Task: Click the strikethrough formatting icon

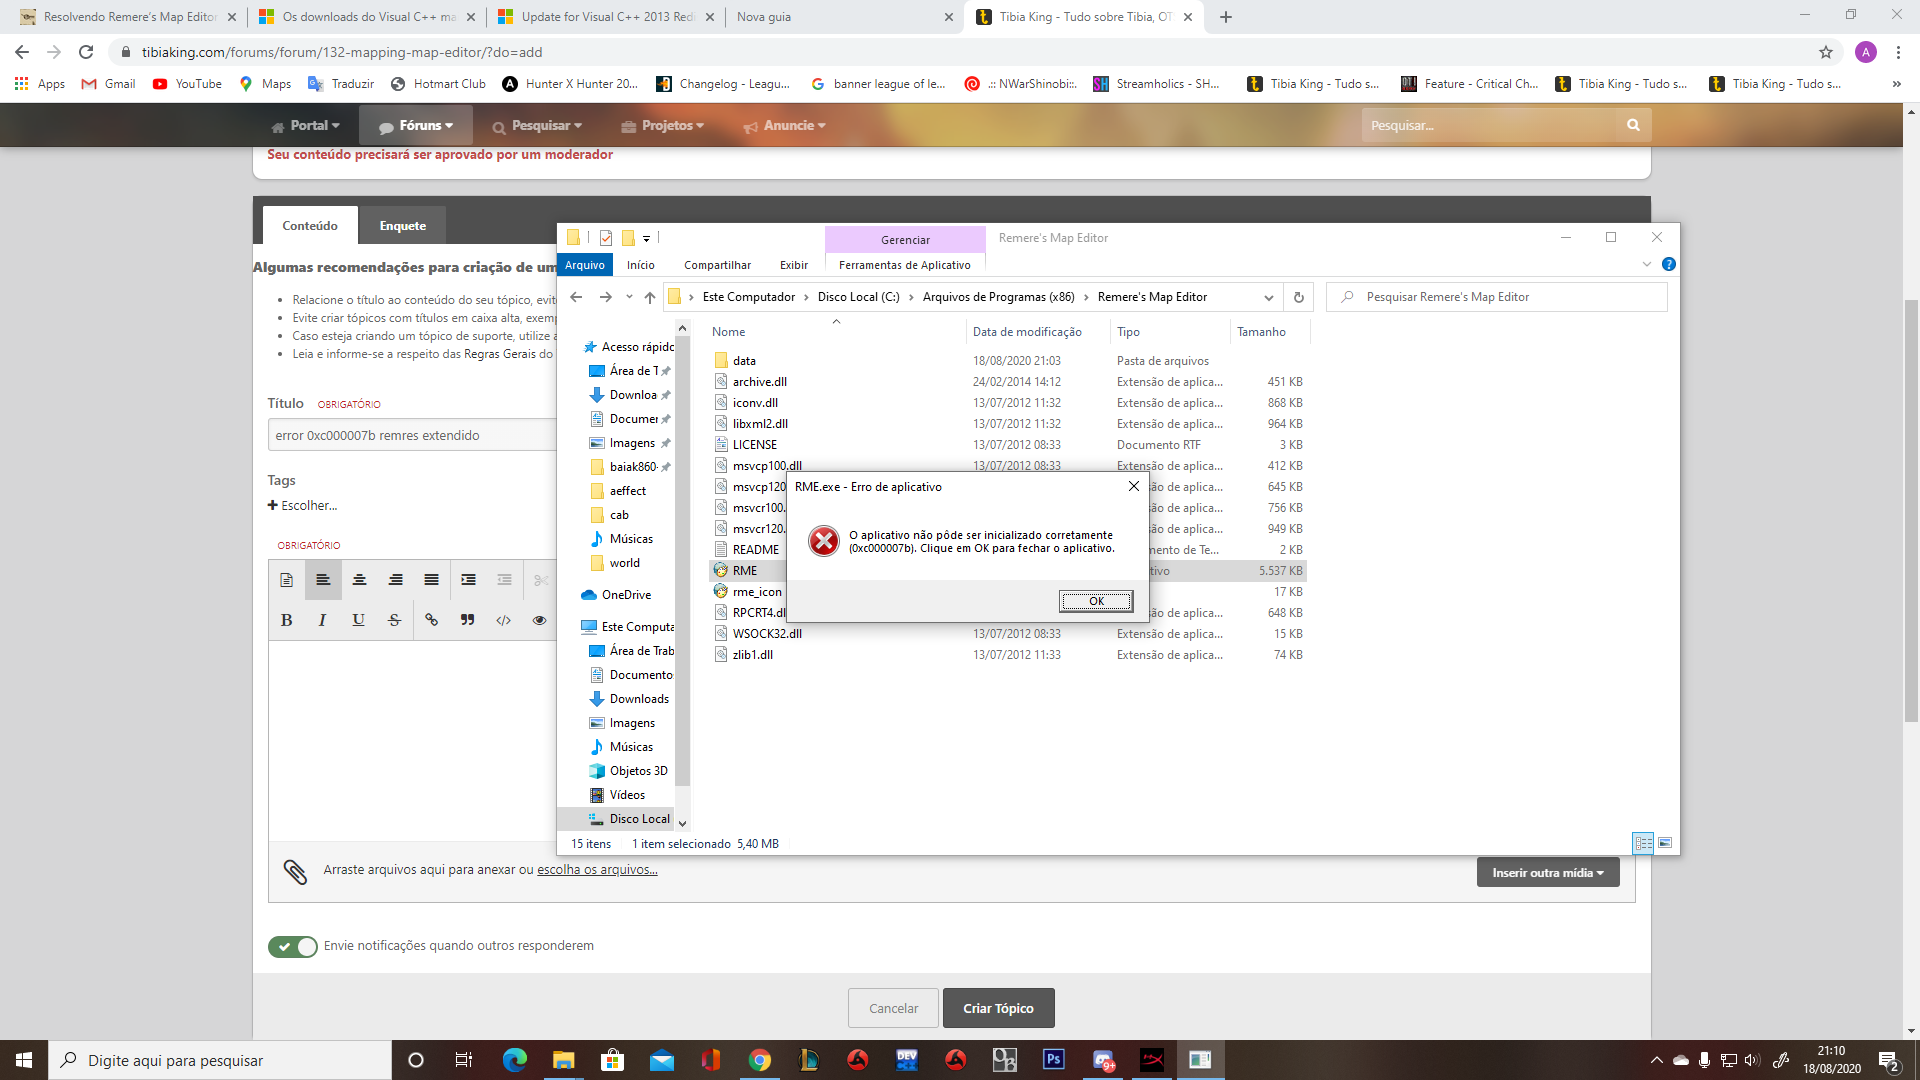Action: point(395,620)
